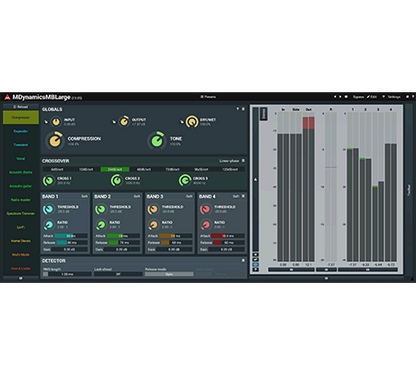Click Band 2 Release slider
416x376 pixels.
pyautogui.click(x=123, y=242)
